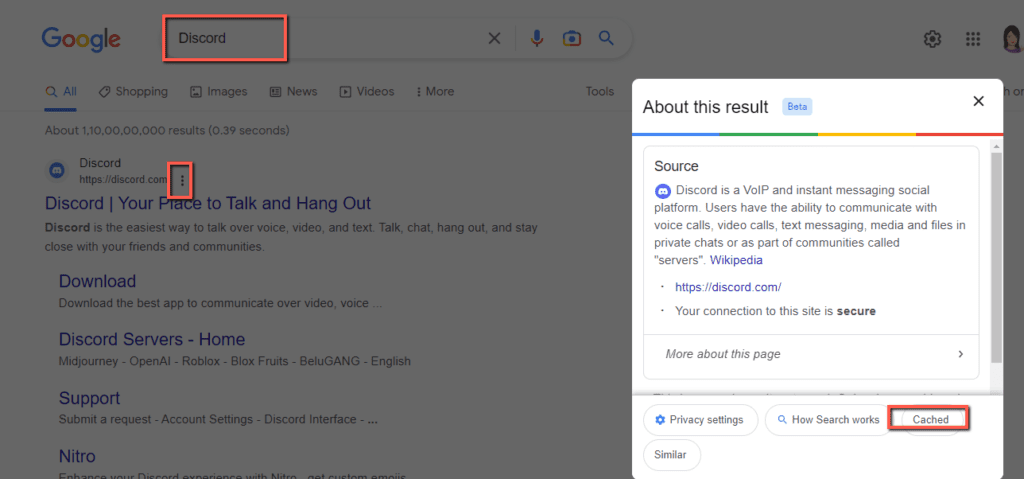Screen dimensions: 1024x479
Task: Switch to the News tab
Action: [293, 91]
